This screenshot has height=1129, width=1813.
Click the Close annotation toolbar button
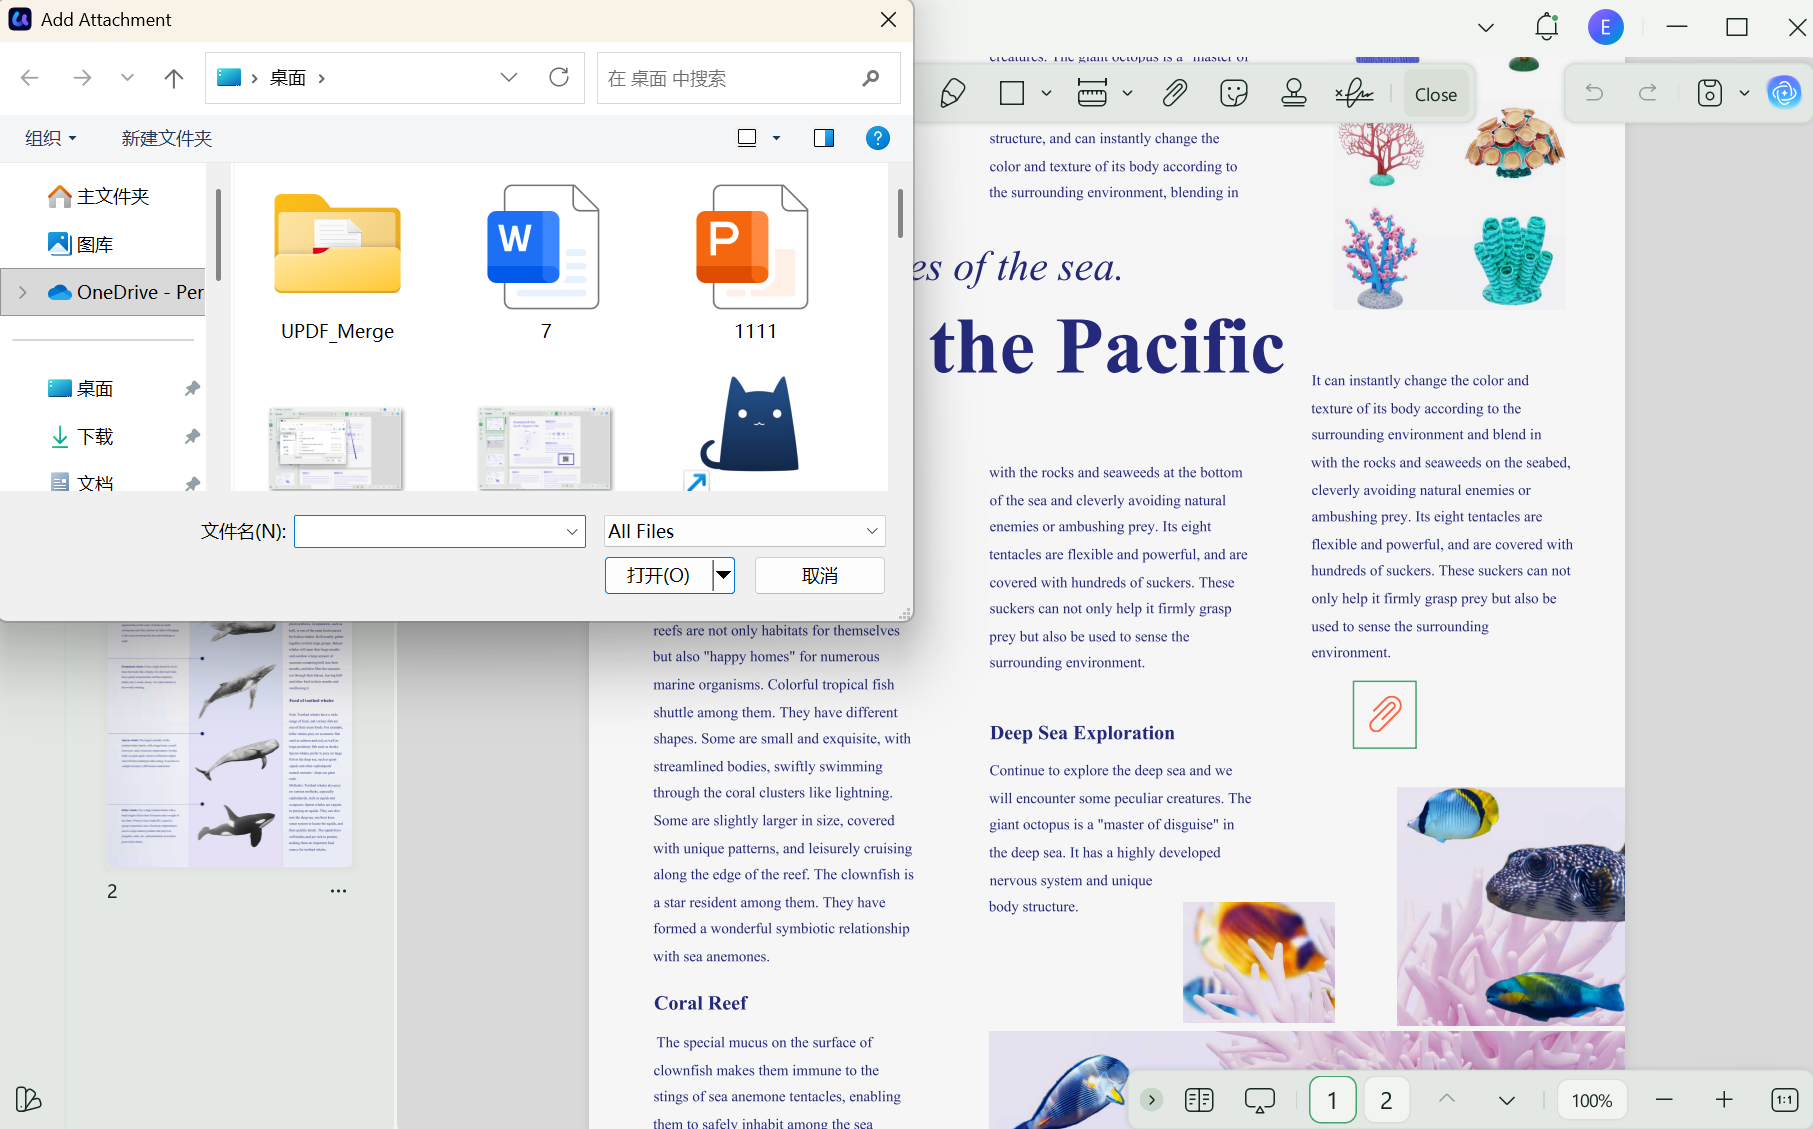coord(1435,95)
